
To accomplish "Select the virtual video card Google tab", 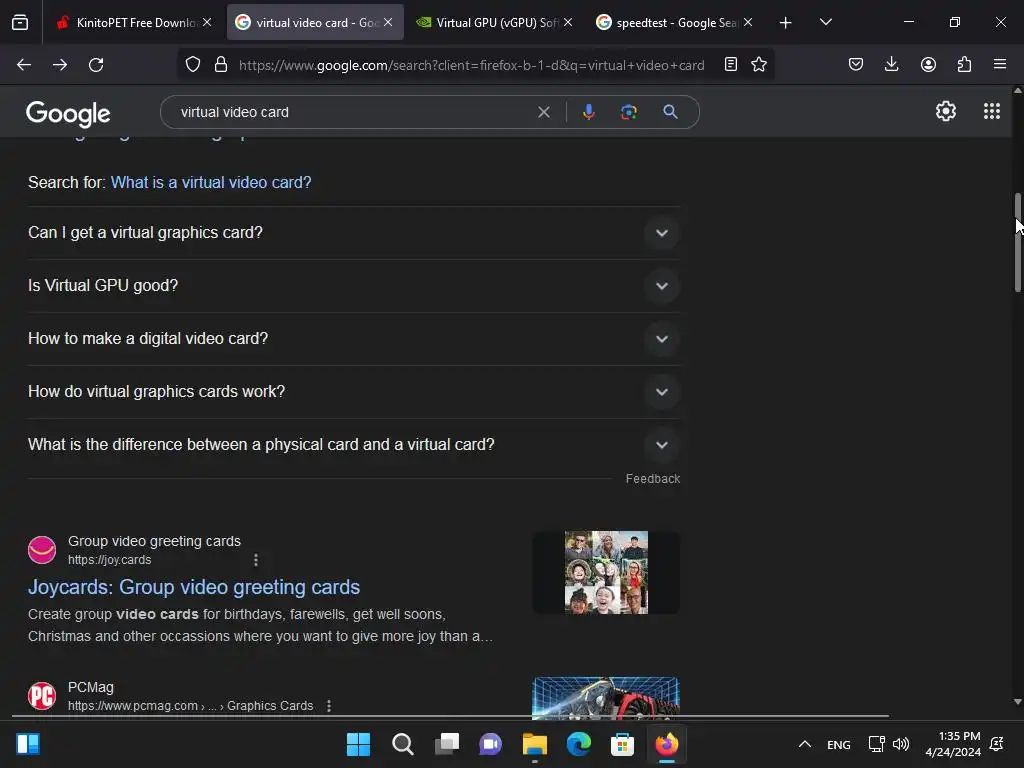I will [315, 23].
